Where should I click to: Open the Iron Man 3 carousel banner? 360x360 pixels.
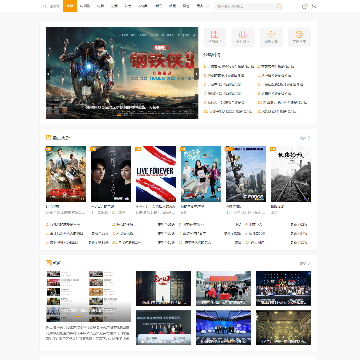click(122, 73)
